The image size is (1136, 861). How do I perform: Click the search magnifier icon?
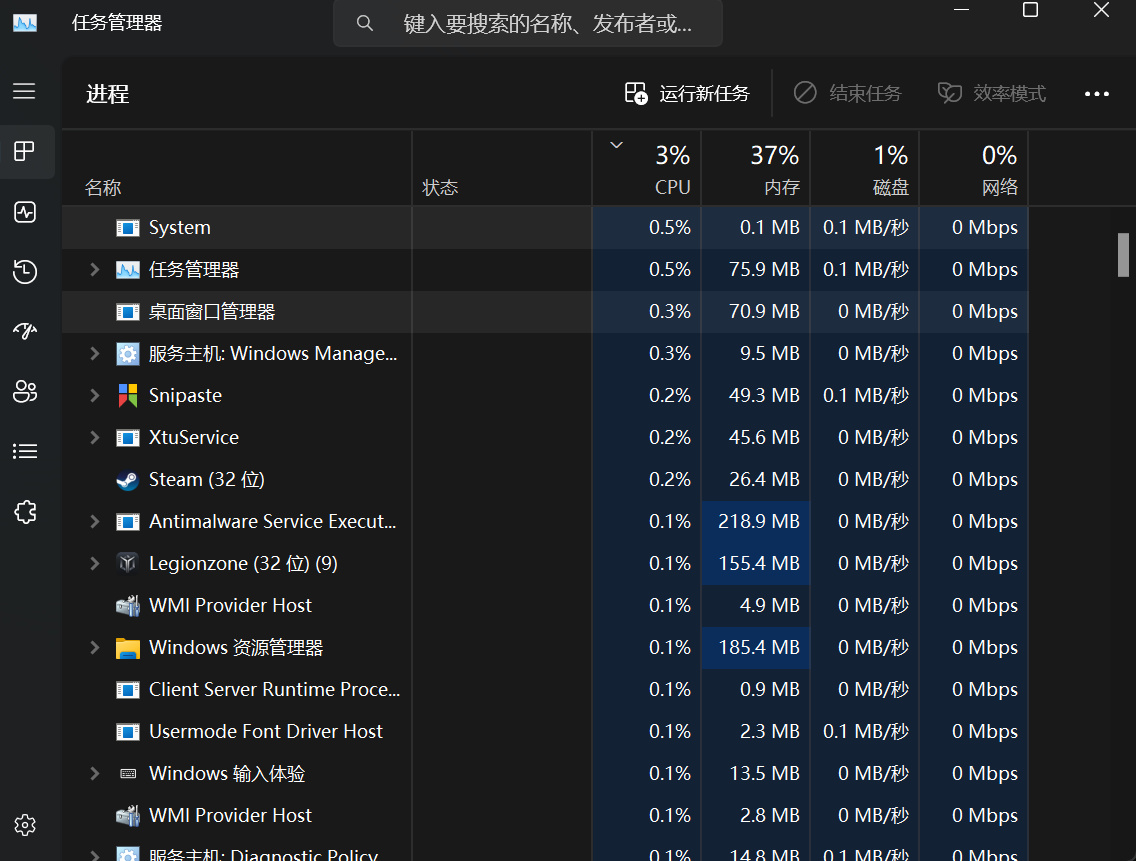(x=365, y=23)
